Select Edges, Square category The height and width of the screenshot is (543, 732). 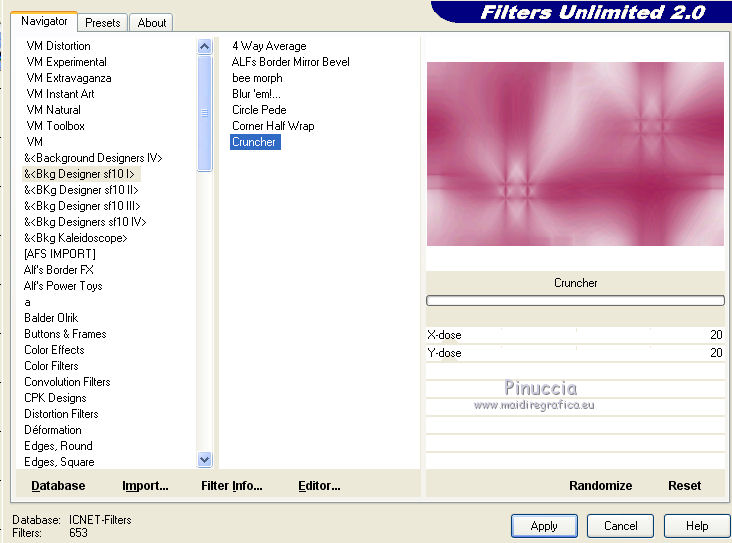(59, 462)
